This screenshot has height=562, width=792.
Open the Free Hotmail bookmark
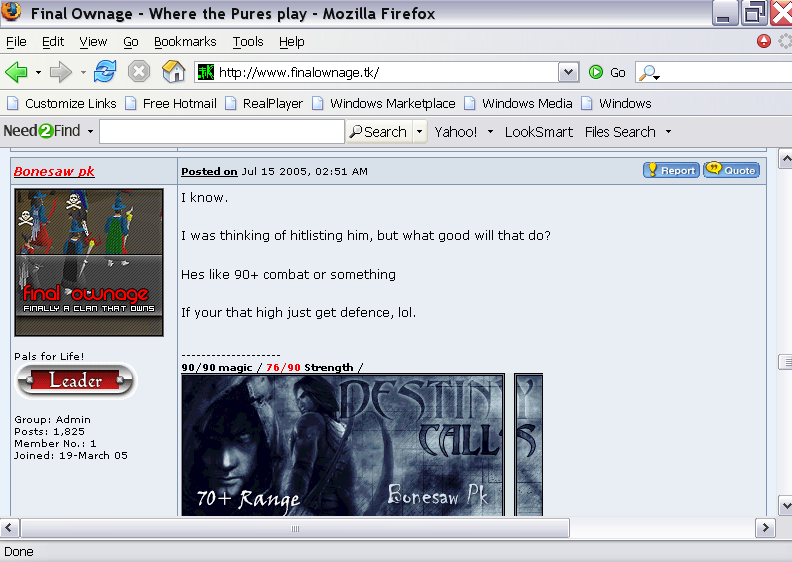tap(180, 104)
